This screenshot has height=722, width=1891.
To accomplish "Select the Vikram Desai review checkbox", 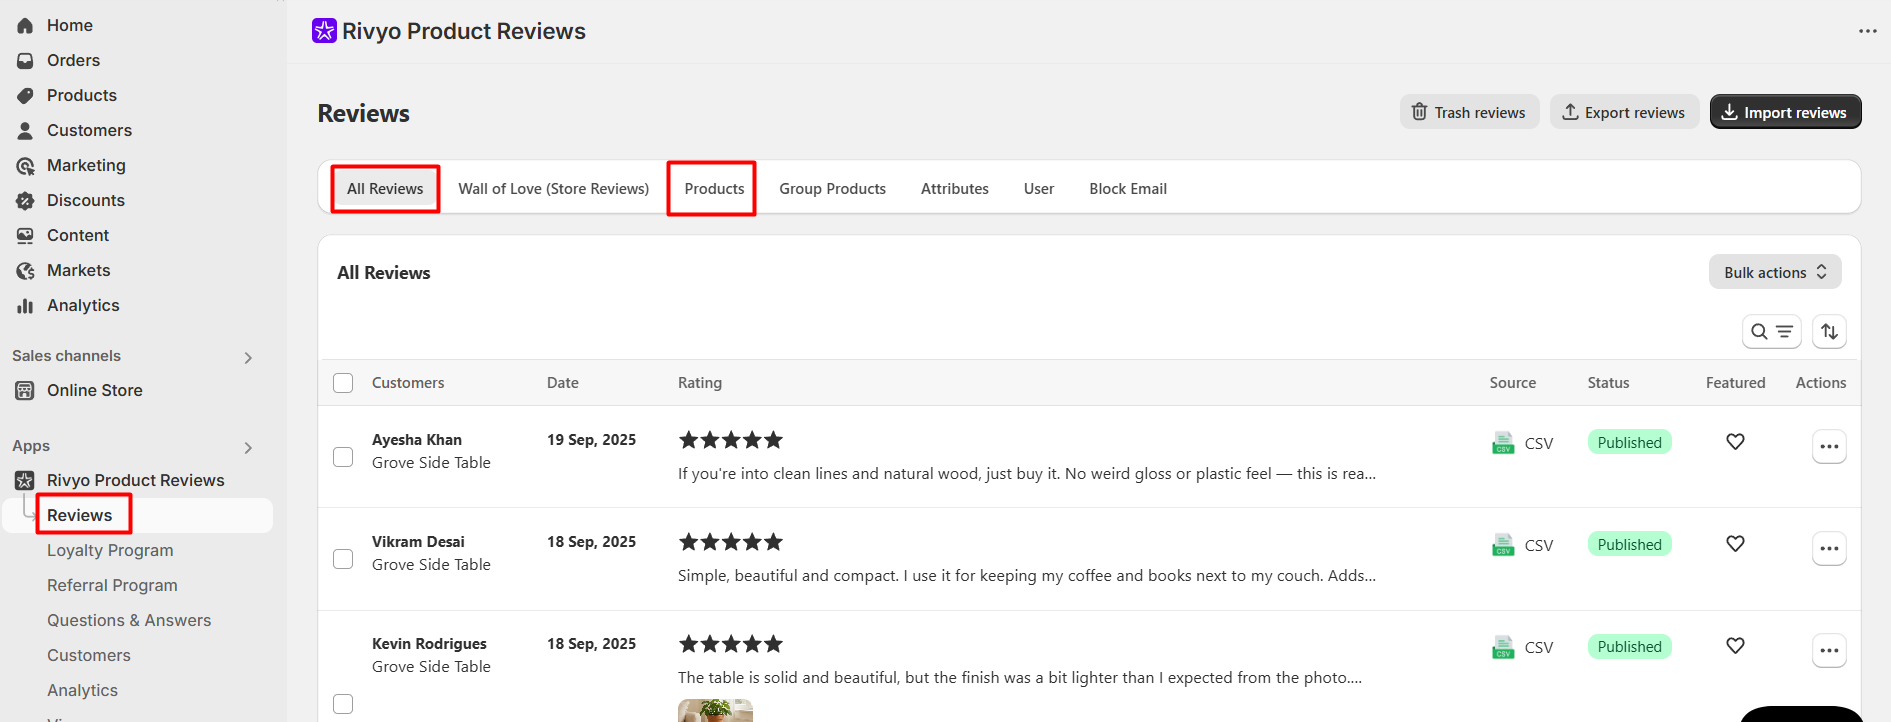I will click(343, 559).
